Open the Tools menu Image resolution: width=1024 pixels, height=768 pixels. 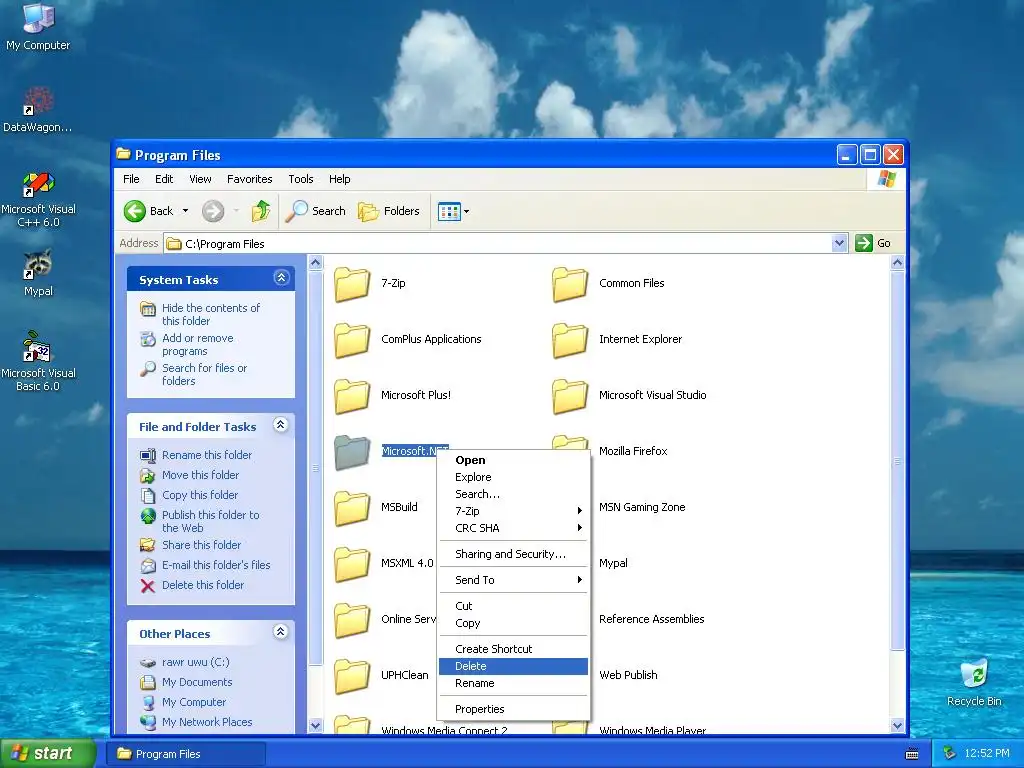click(300, 179)
